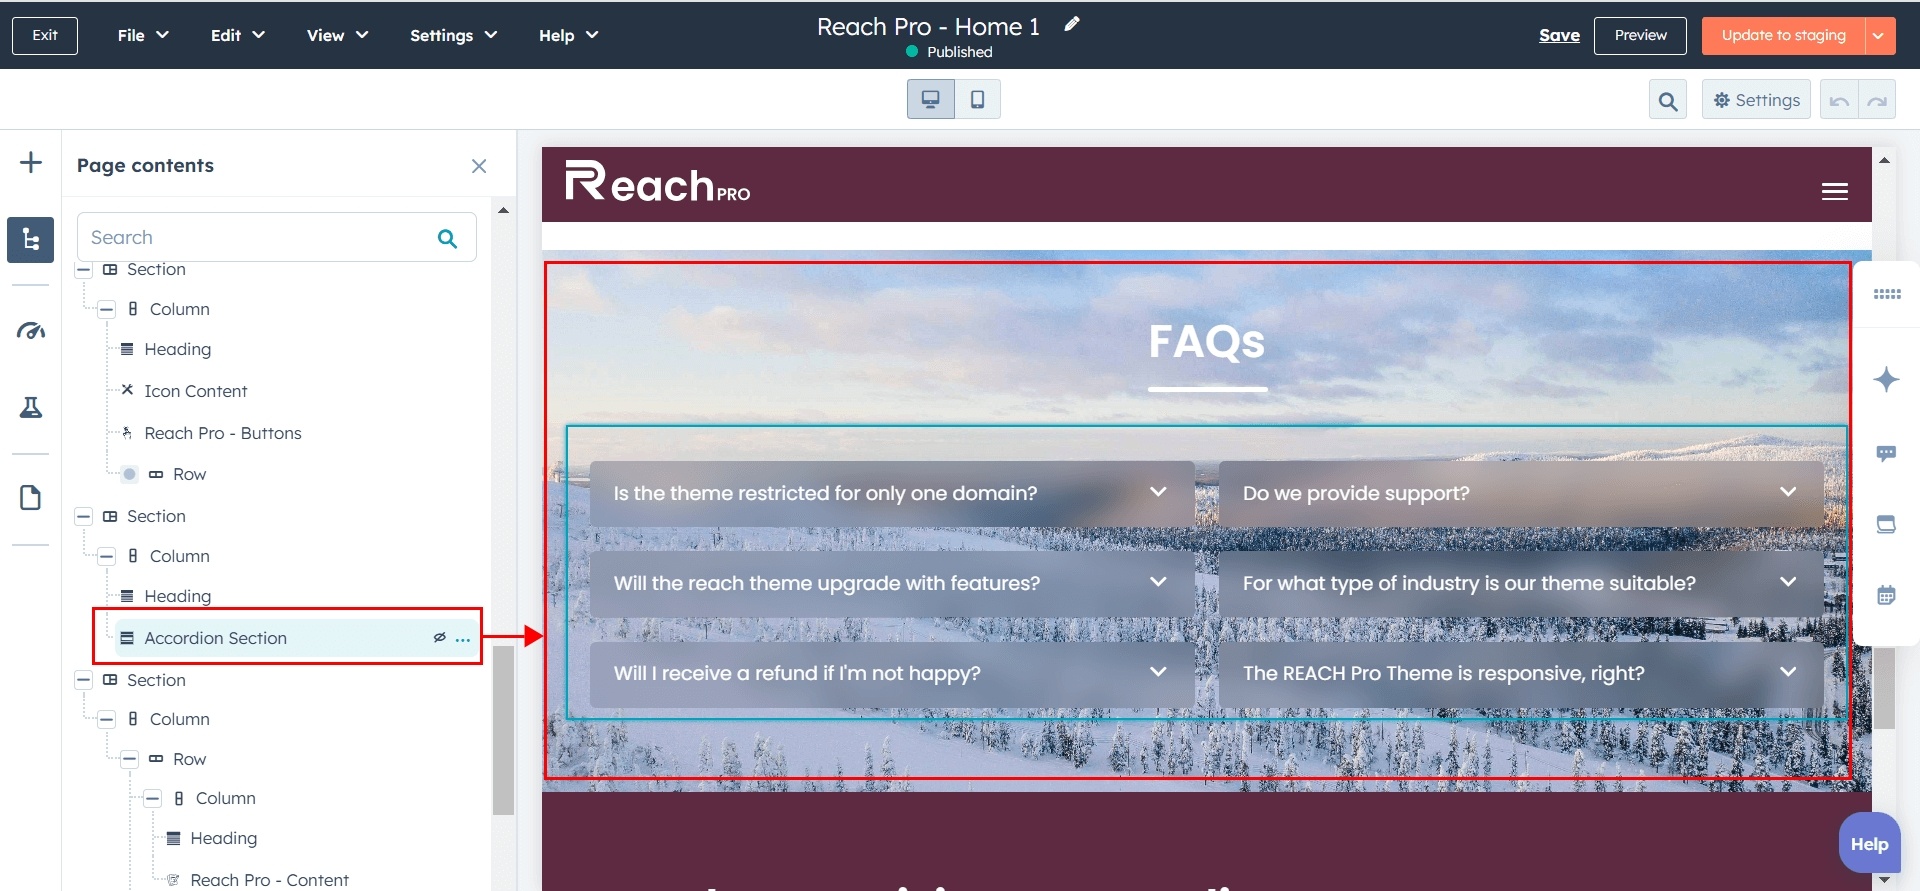Select Reach Pro - Content tree item
Image resolution: width=1920 pixels, height=891 pixels.
[269, 880]
